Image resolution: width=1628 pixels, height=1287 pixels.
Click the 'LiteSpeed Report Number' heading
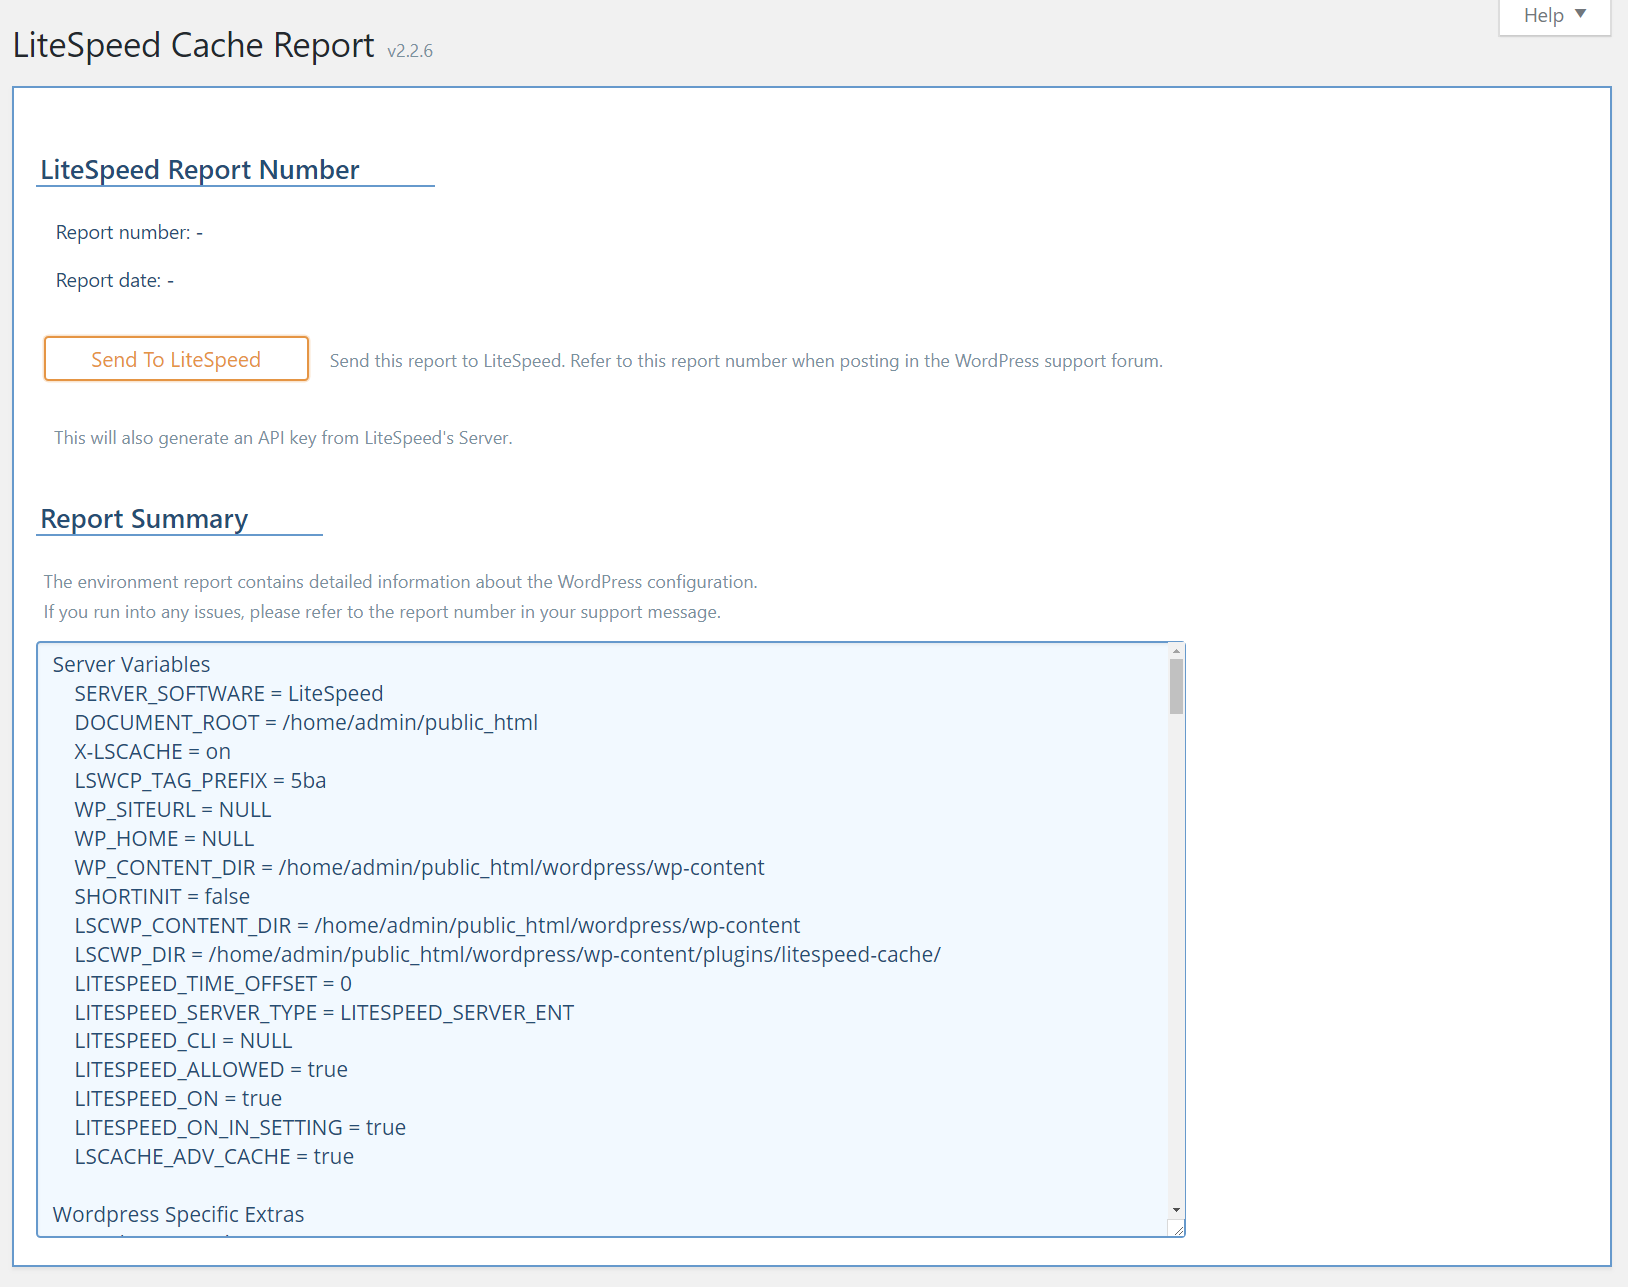click(x=200, y=170)
